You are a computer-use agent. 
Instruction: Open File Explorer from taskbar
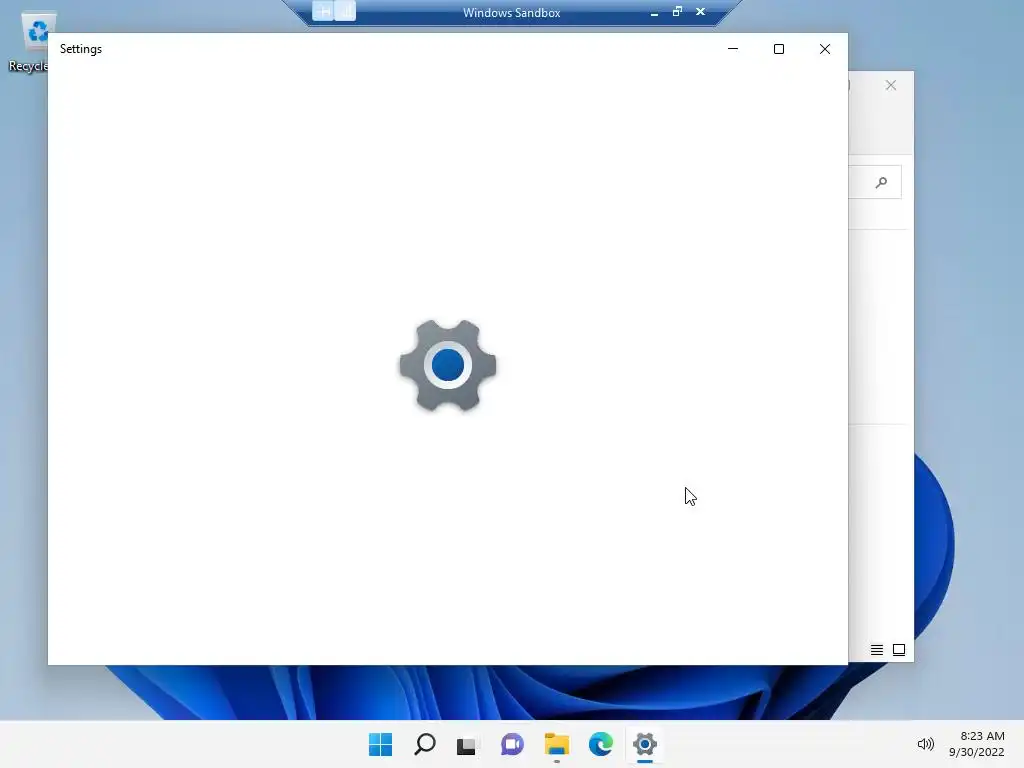point(557,744)
